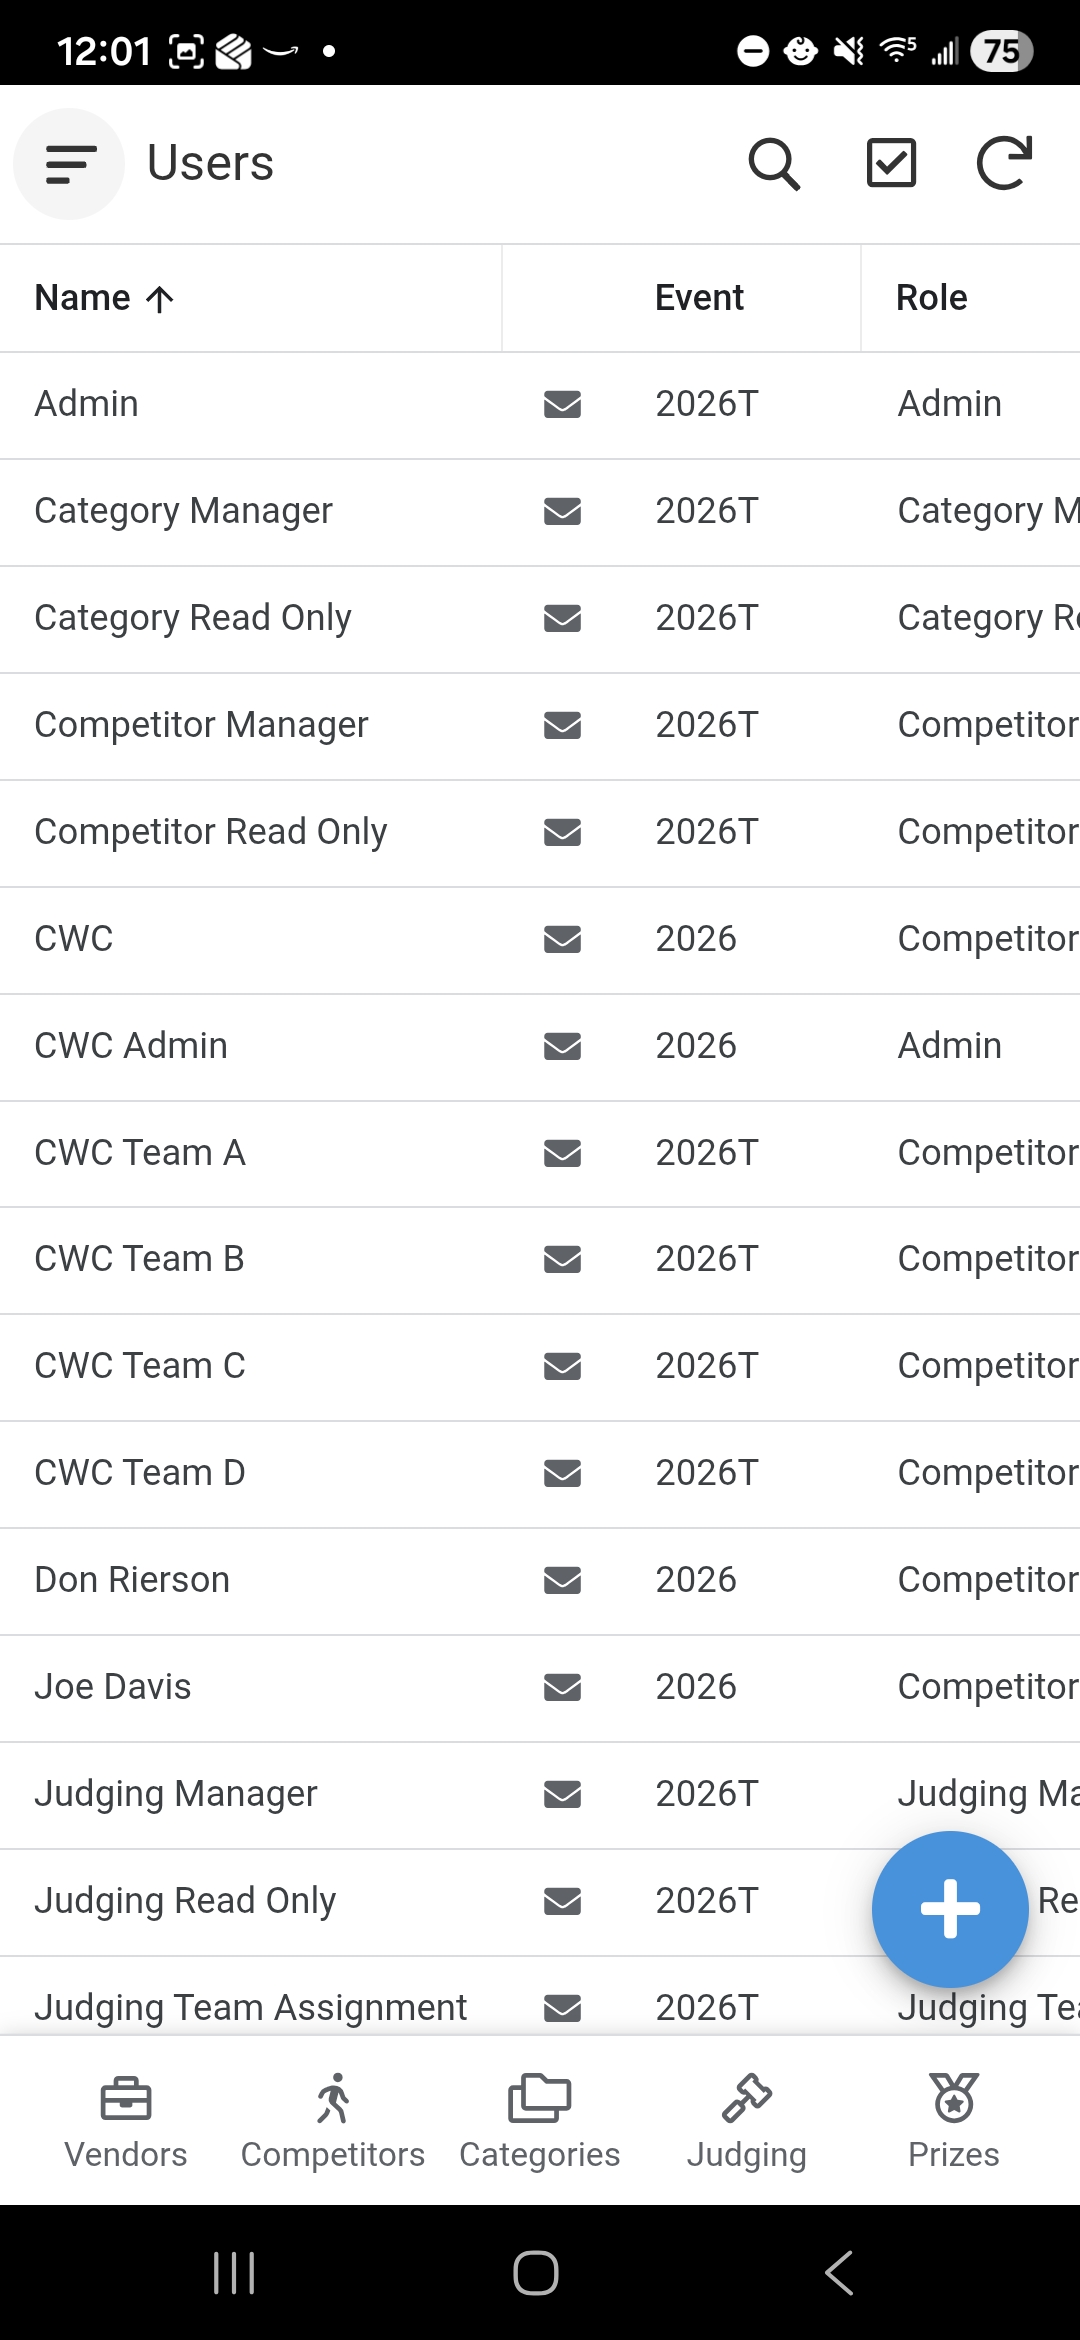Tap the refresh users icon
The height and width of the screenshot is (2340, 1080).
[1003, 164]
